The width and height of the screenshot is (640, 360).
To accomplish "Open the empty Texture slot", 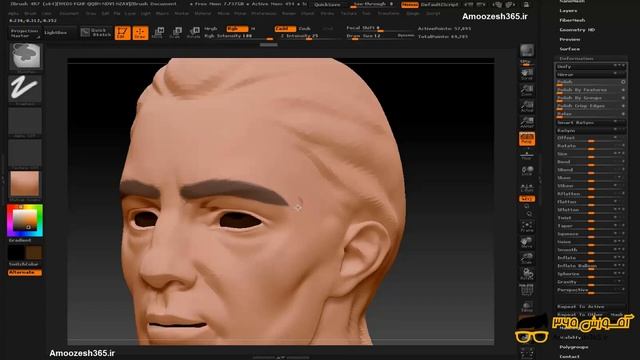I will (25, 153).
